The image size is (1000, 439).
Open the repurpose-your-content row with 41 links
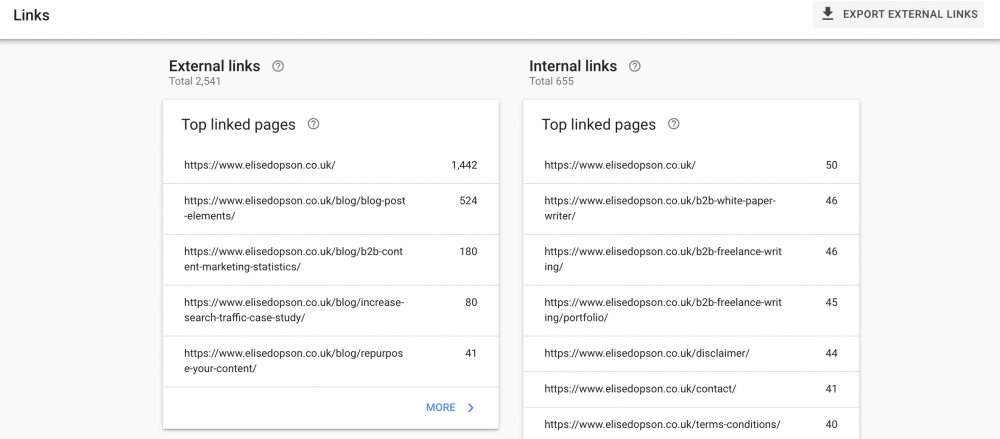pyautogui.click(x=330, y=361)
